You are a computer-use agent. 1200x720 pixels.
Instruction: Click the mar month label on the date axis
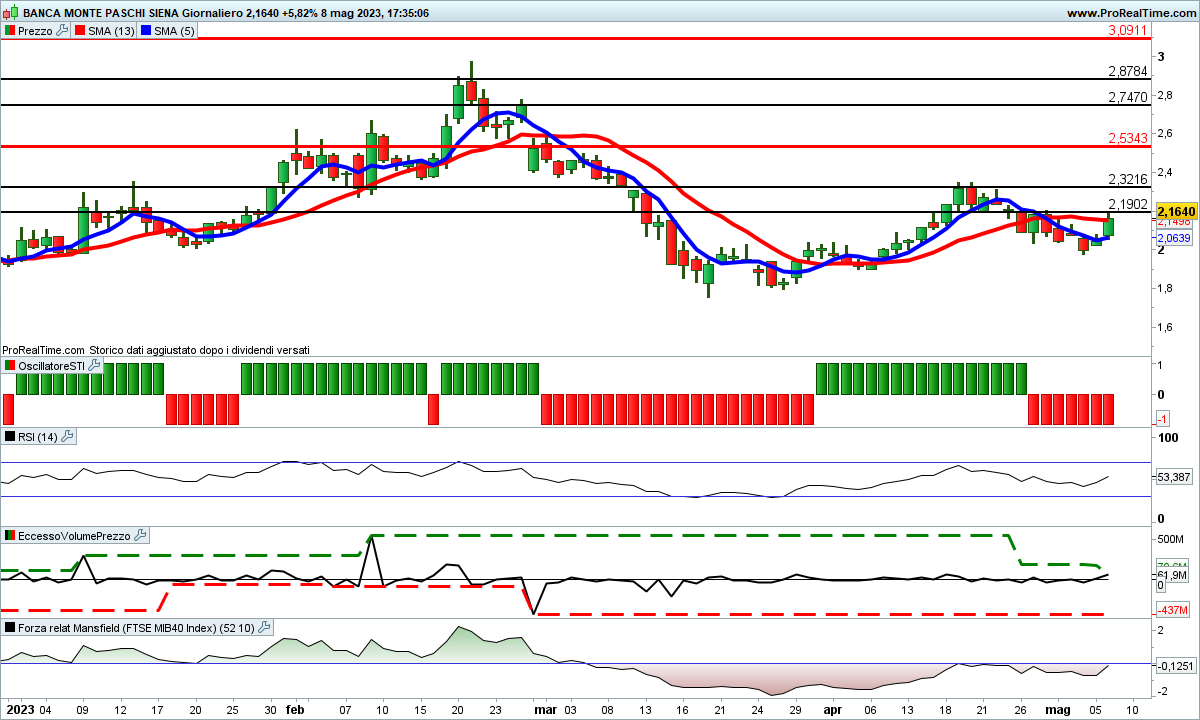(x=545, y=708)
